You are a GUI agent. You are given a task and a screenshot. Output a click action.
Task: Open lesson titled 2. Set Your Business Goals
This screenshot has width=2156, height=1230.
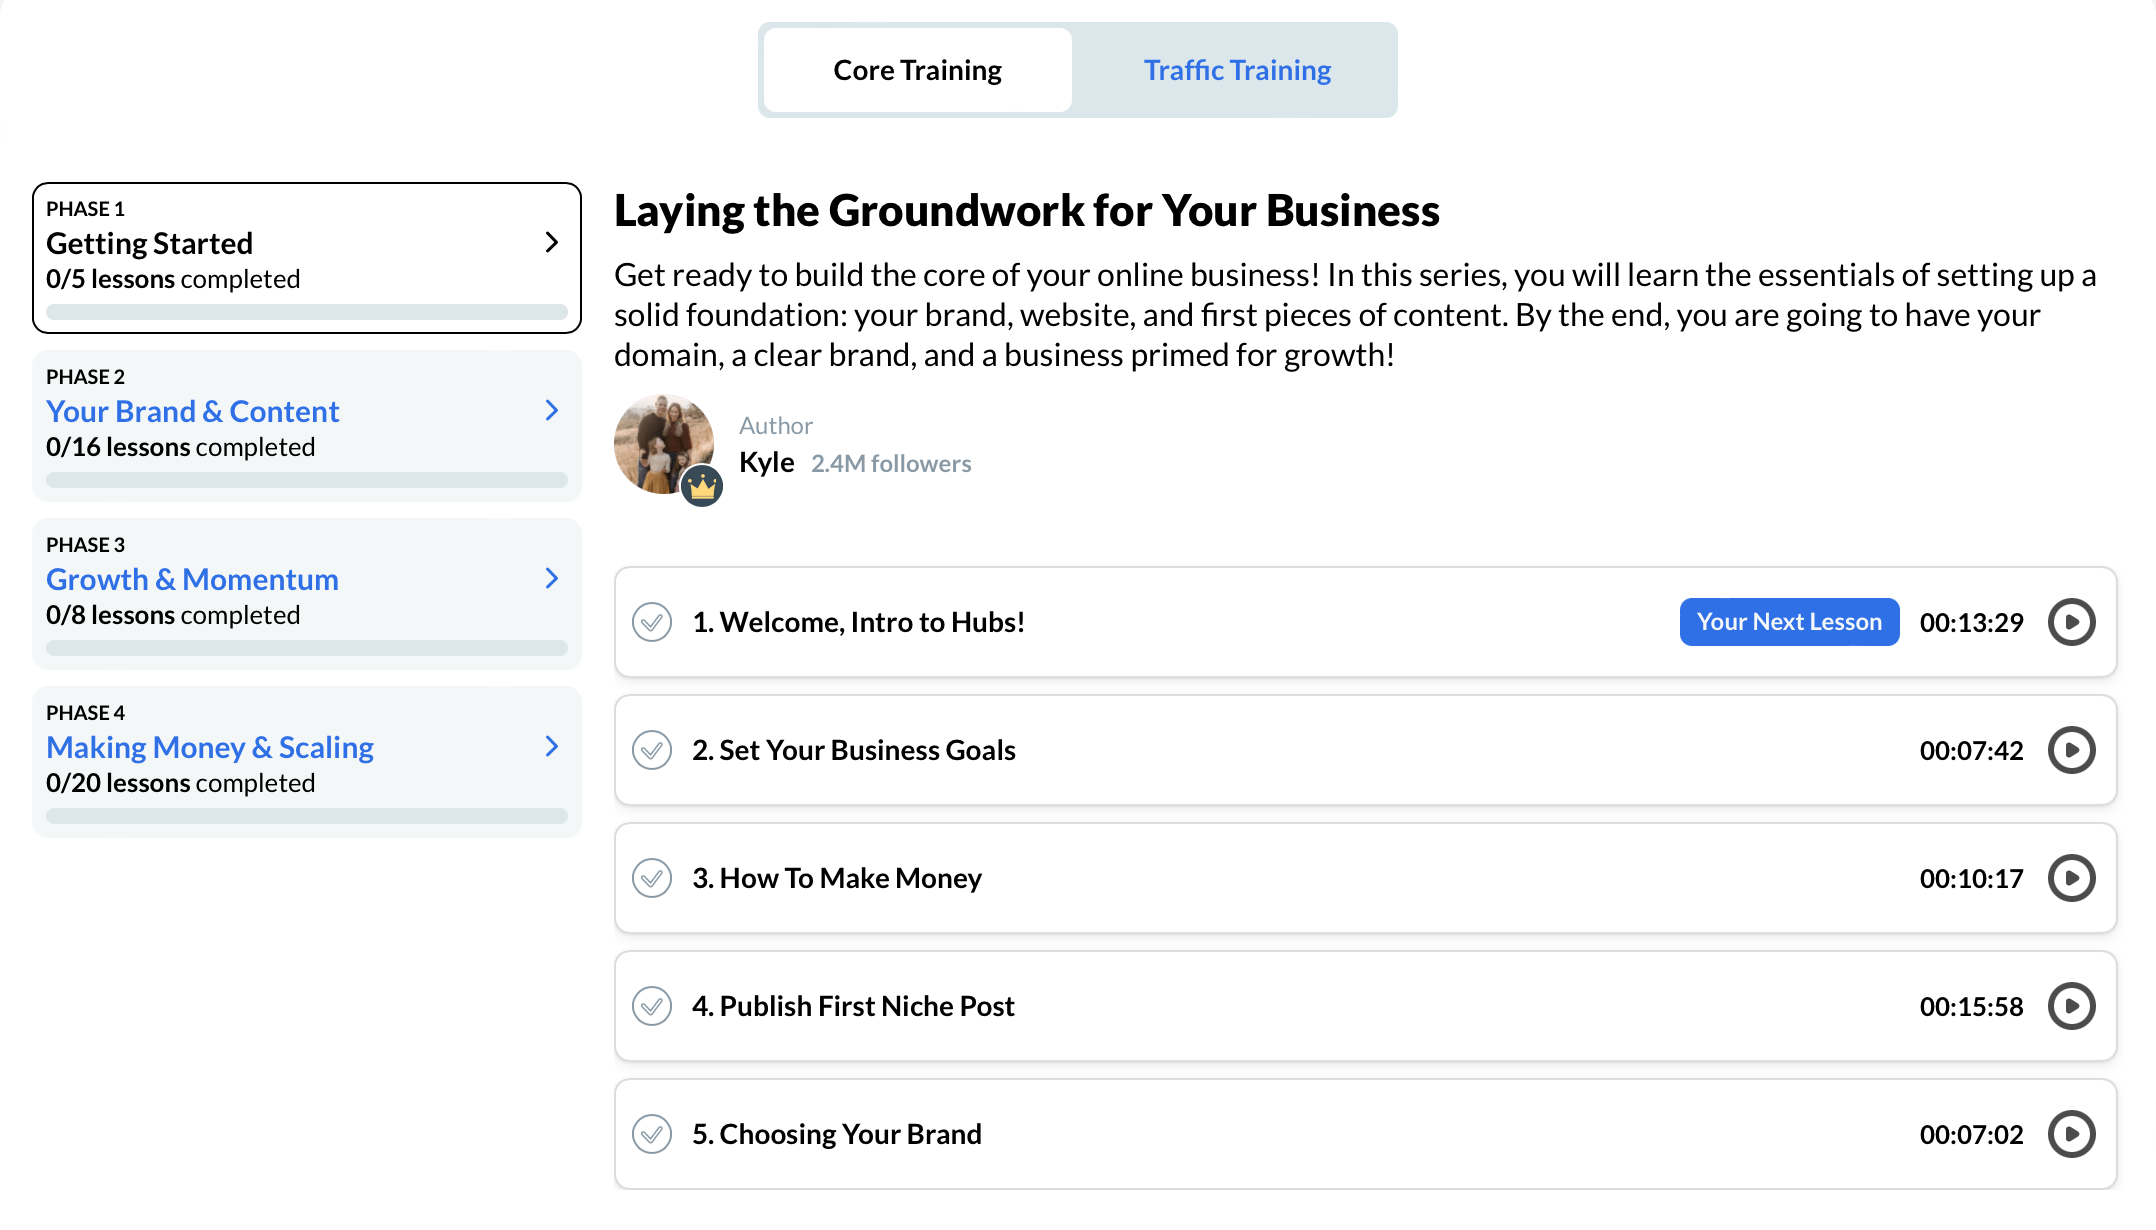point(854,750)
